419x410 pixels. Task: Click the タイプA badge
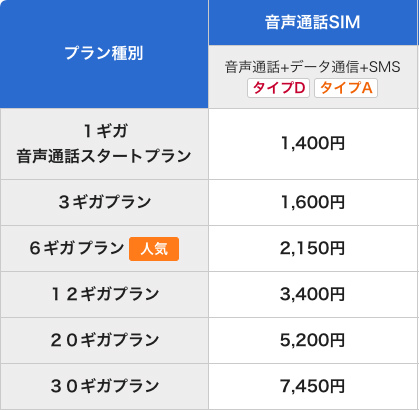(346, 88)
